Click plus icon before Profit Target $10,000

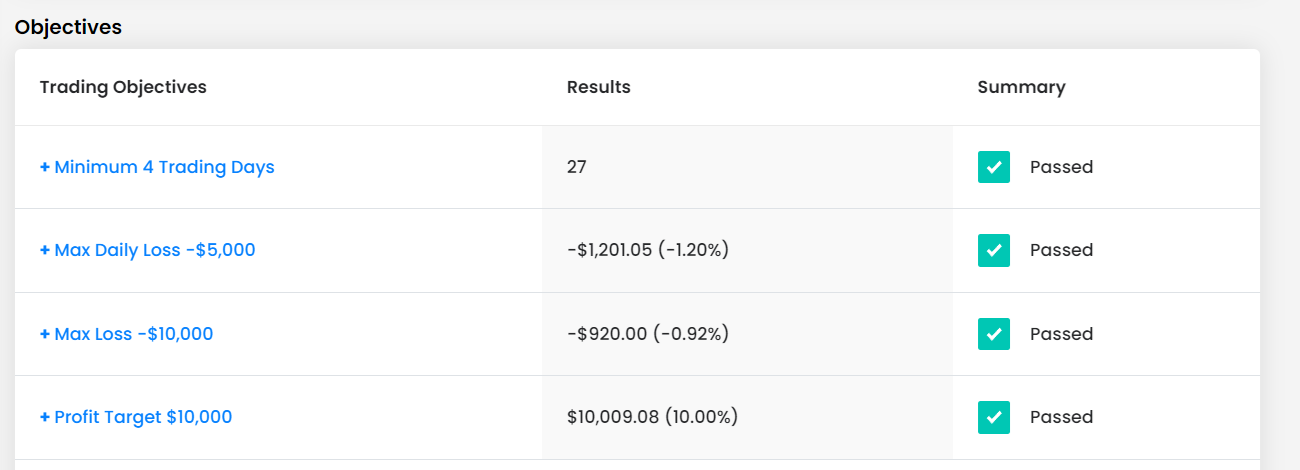point(45,417)
